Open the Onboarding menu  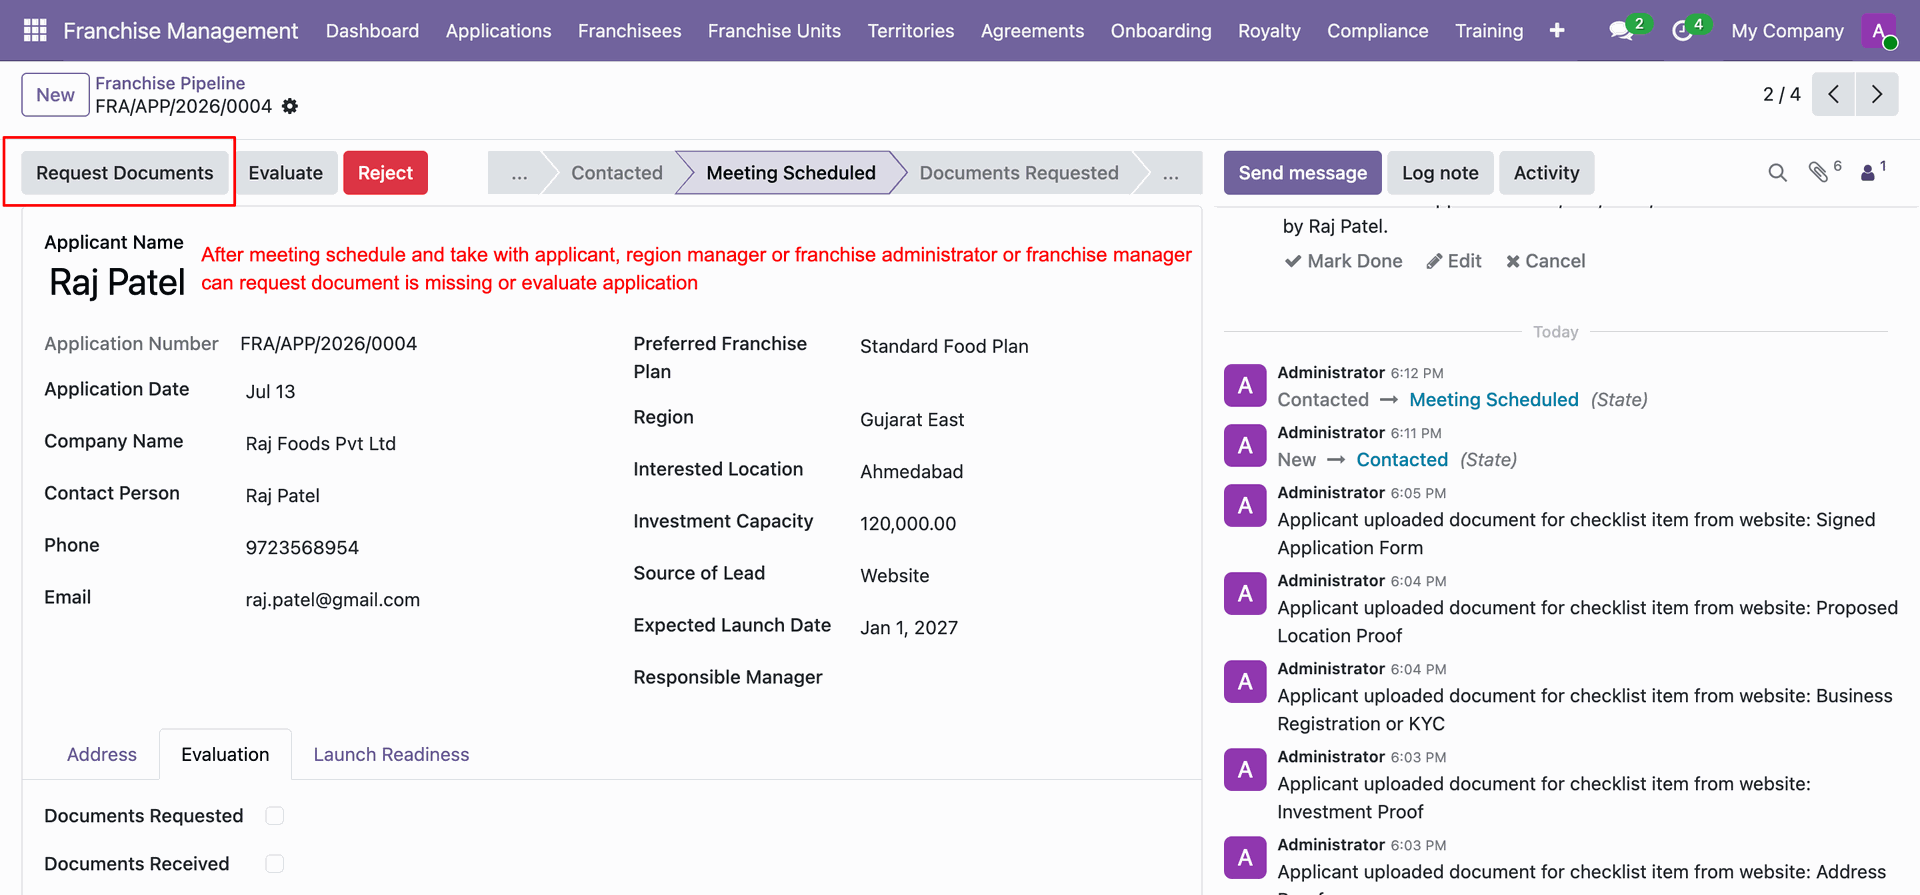tap(1160, 31)
